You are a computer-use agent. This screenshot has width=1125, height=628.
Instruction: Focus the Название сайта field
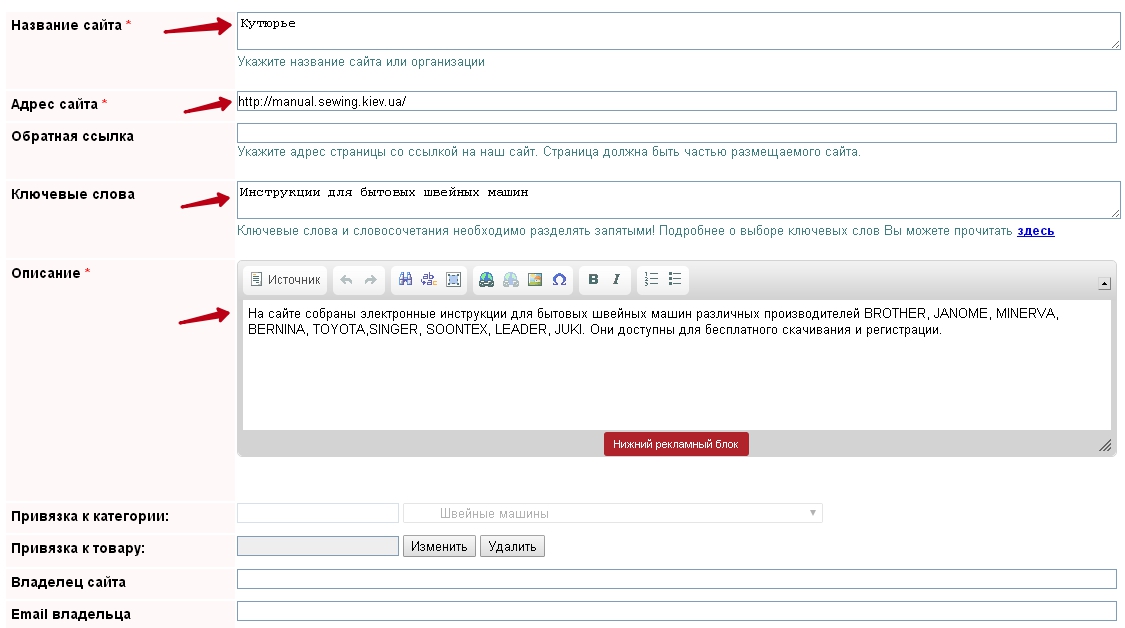[x=678, y=32]
